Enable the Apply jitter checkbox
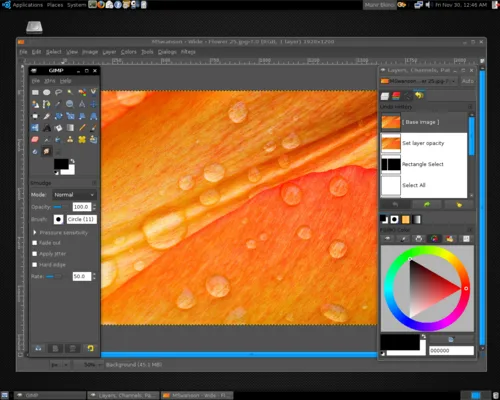The width and height of the screenshot is (500, 400). (x=35, y=254)
